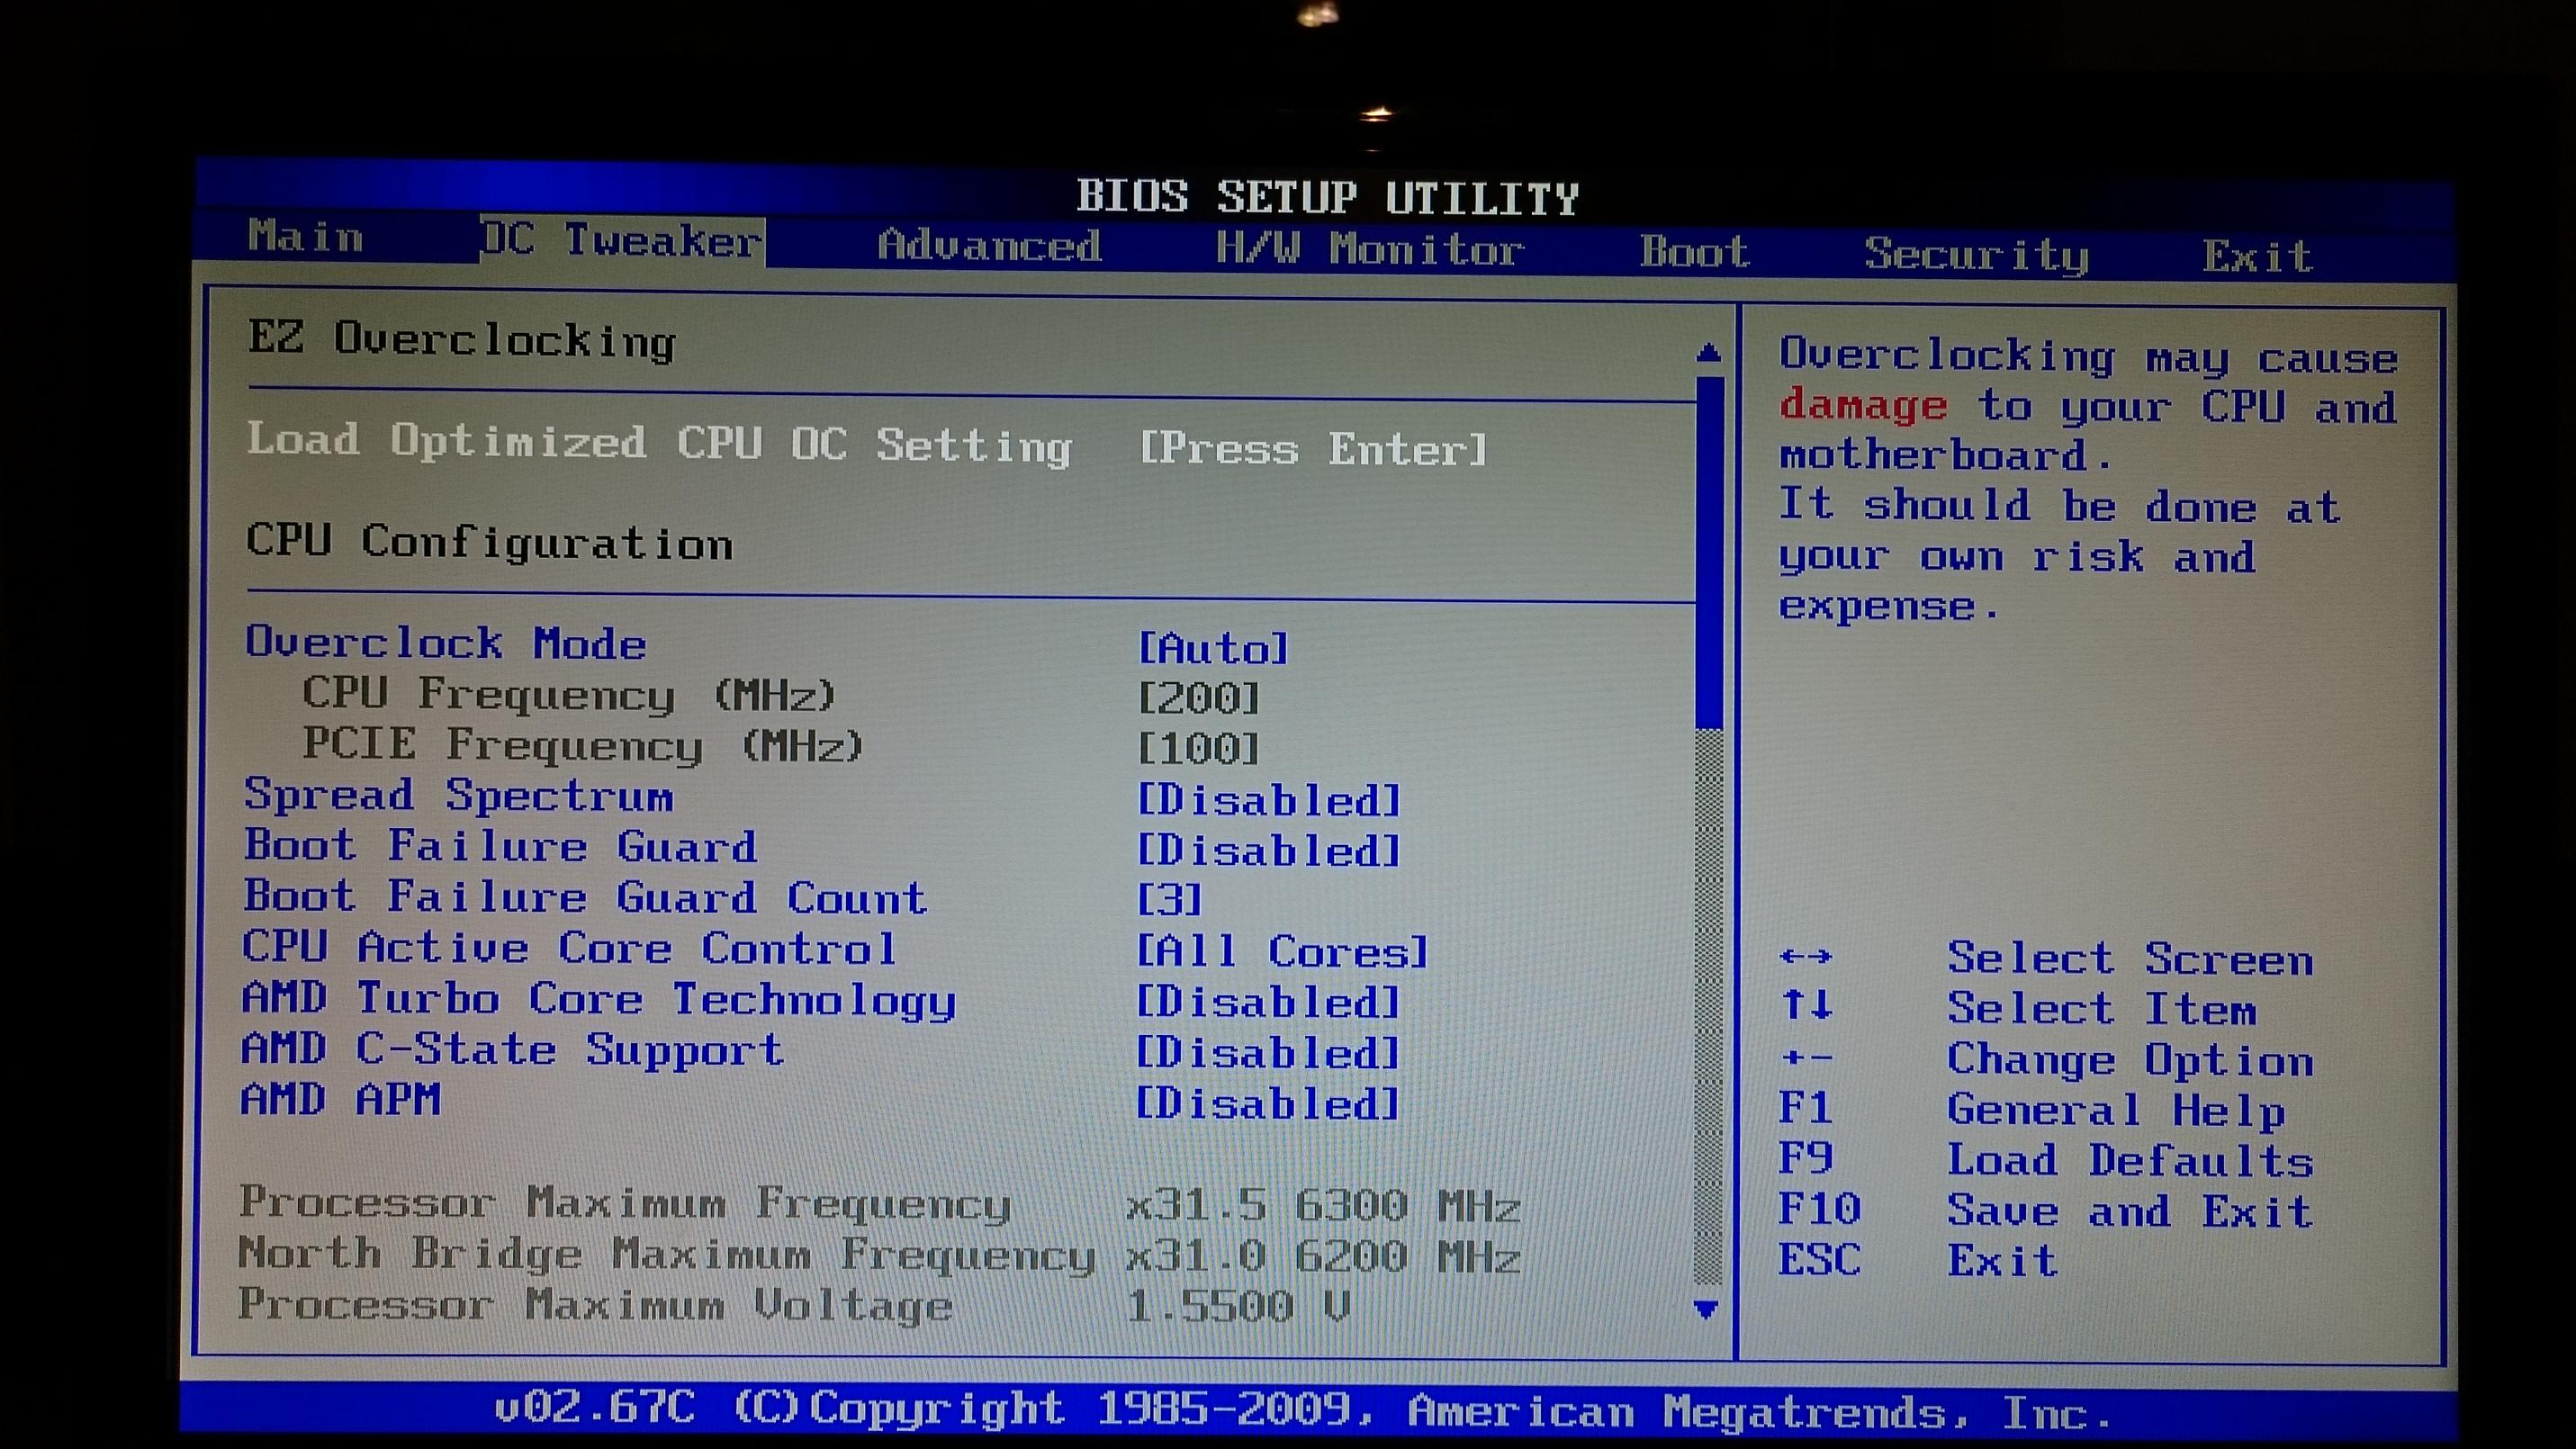Select the AMD APM Disabled value
This screenshot has width=2576, height=1449.
pyautogui.click(x=1268, y=1104)
